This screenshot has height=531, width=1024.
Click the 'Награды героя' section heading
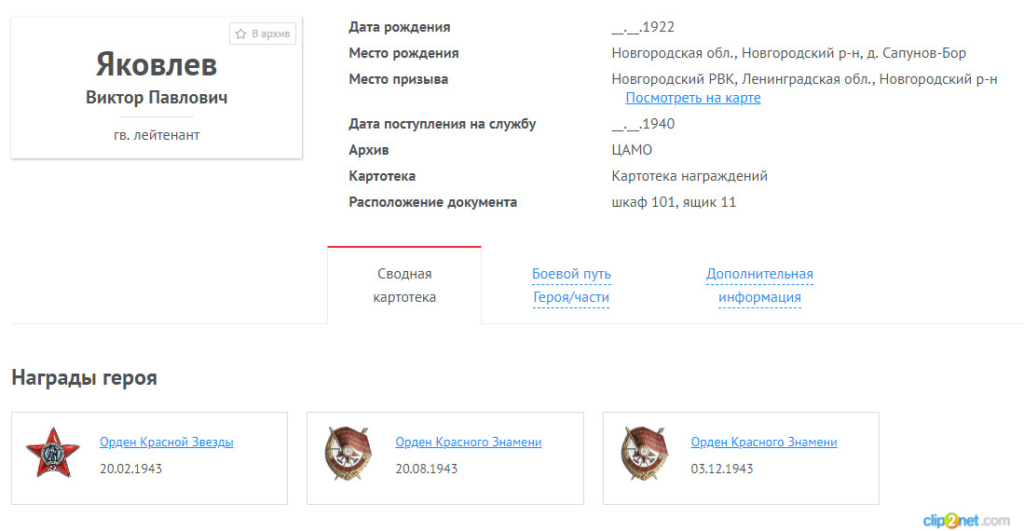pyautogui.click(x=84, y=377)
